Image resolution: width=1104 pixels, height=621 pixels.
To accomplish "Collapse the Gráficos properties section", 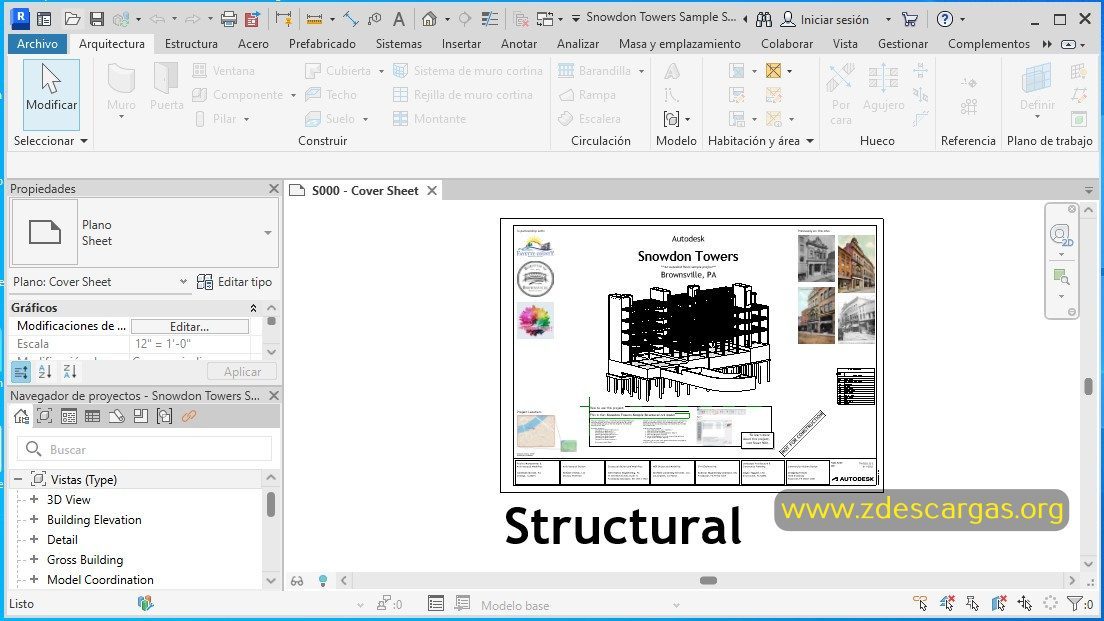I will pyautogui.click(x=253, y=308).
